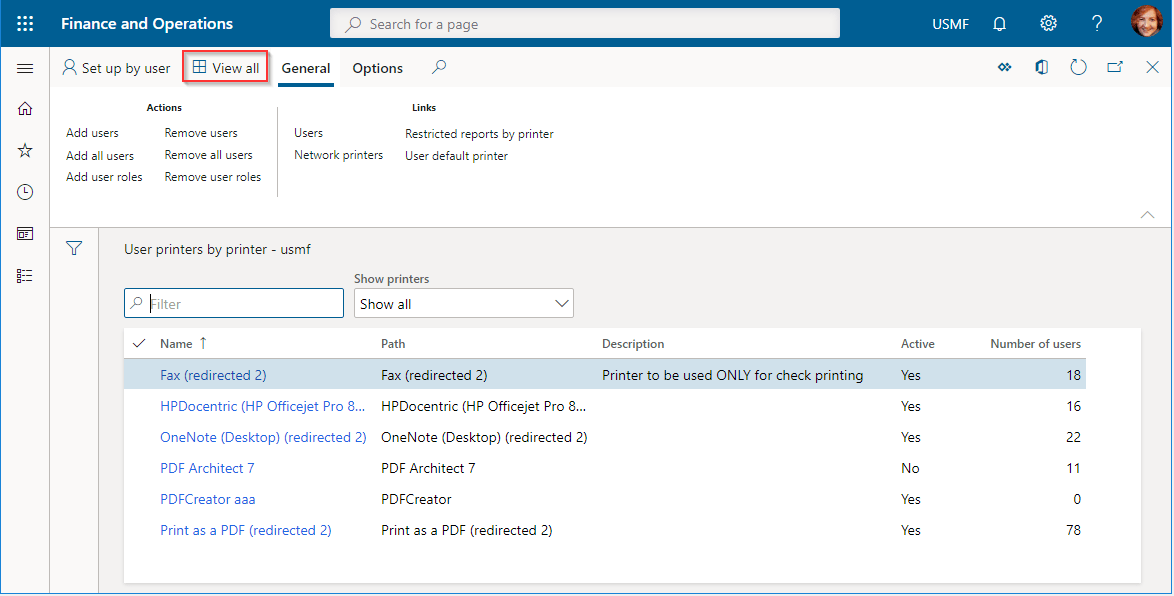Collapse the action pane with the chevron

coord(1148,214)
